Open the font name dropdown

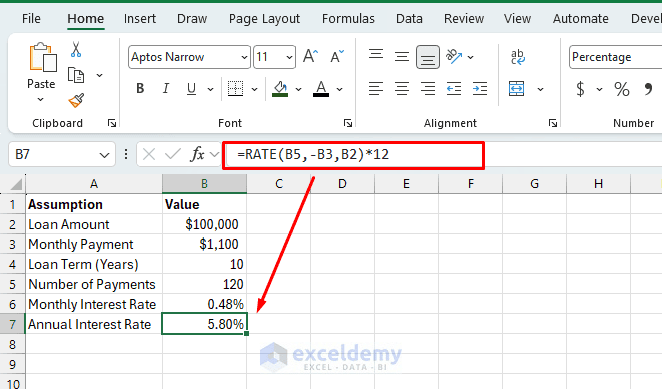[244, 57]
